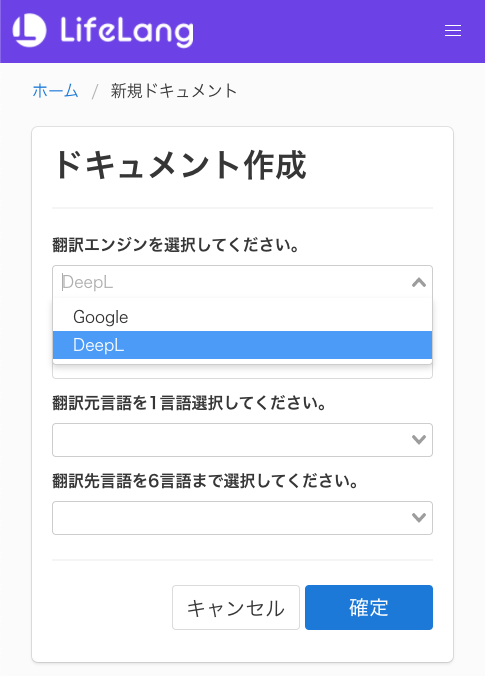Focus the translation engine field showing DeepL

coord(242,282)
